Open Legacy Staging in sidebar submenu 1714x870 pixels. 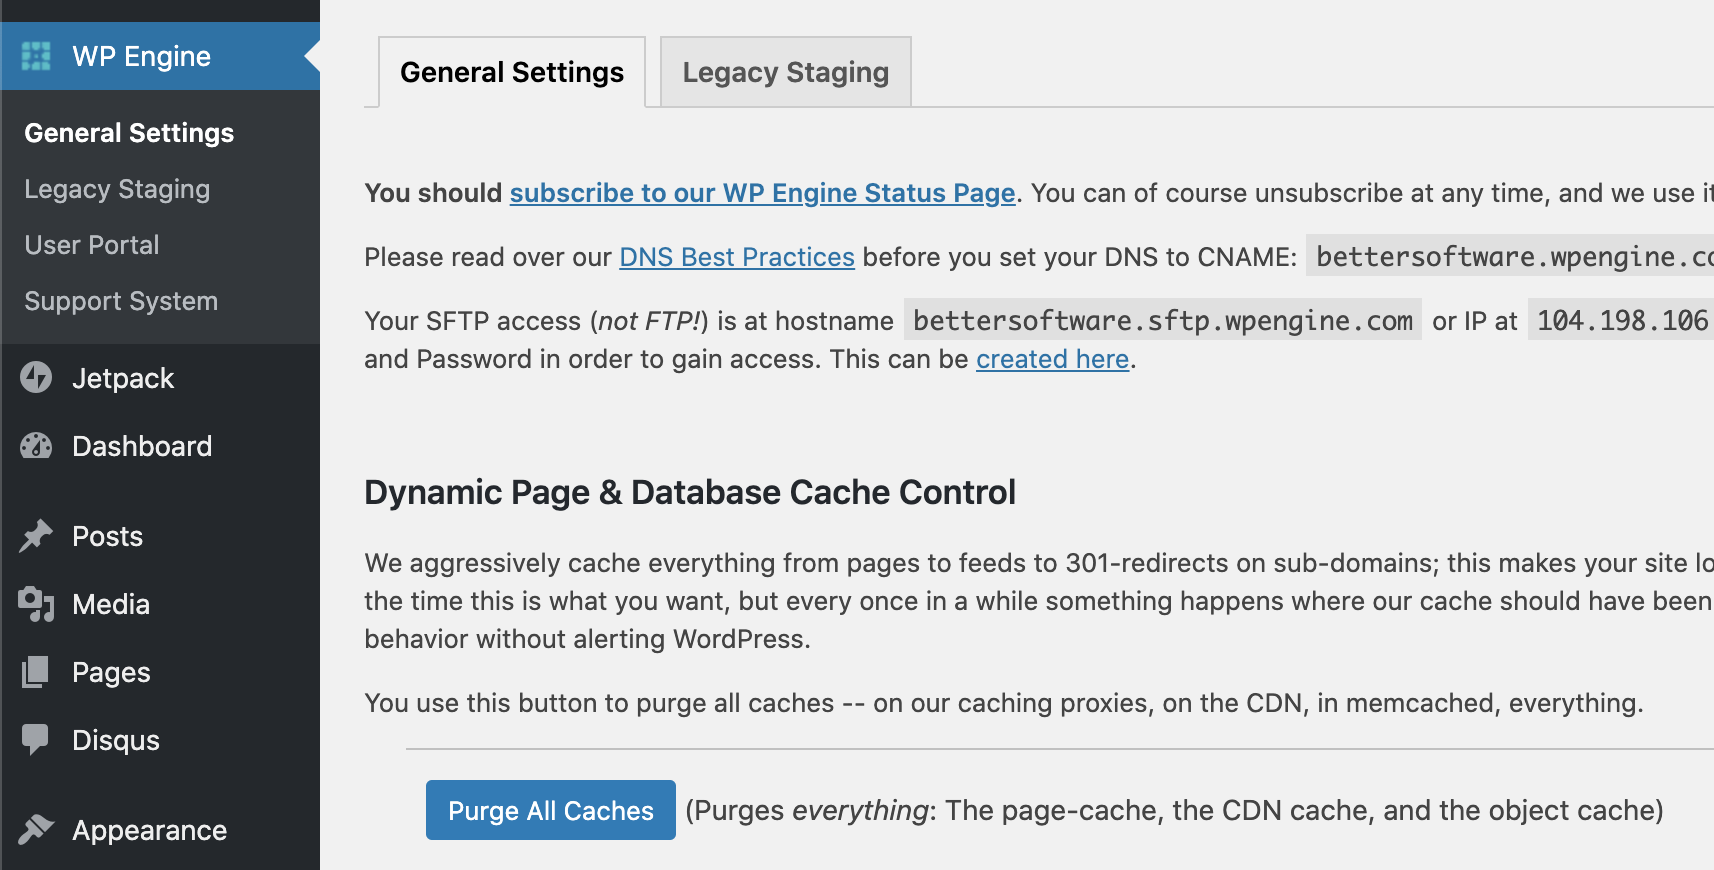tap(117, 189)
